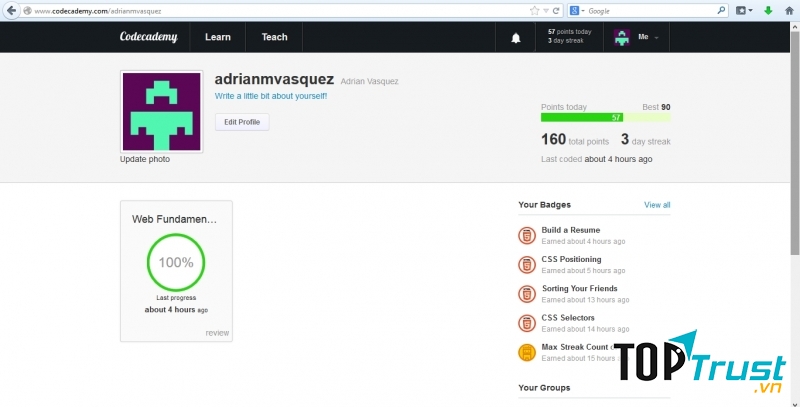The width and height of the screenshot is (800, 407).
Task: Click the 3 day streak text
Action: point(645,139)
